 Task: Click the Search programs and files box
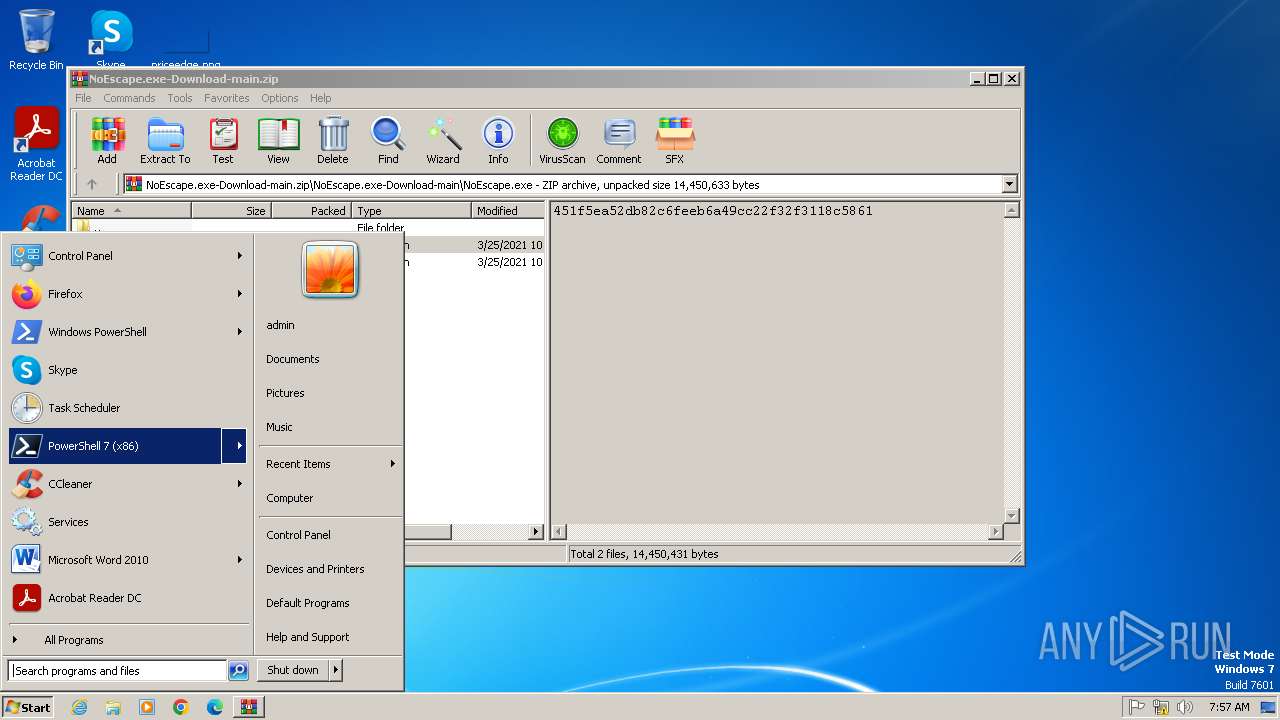[117, 671]
